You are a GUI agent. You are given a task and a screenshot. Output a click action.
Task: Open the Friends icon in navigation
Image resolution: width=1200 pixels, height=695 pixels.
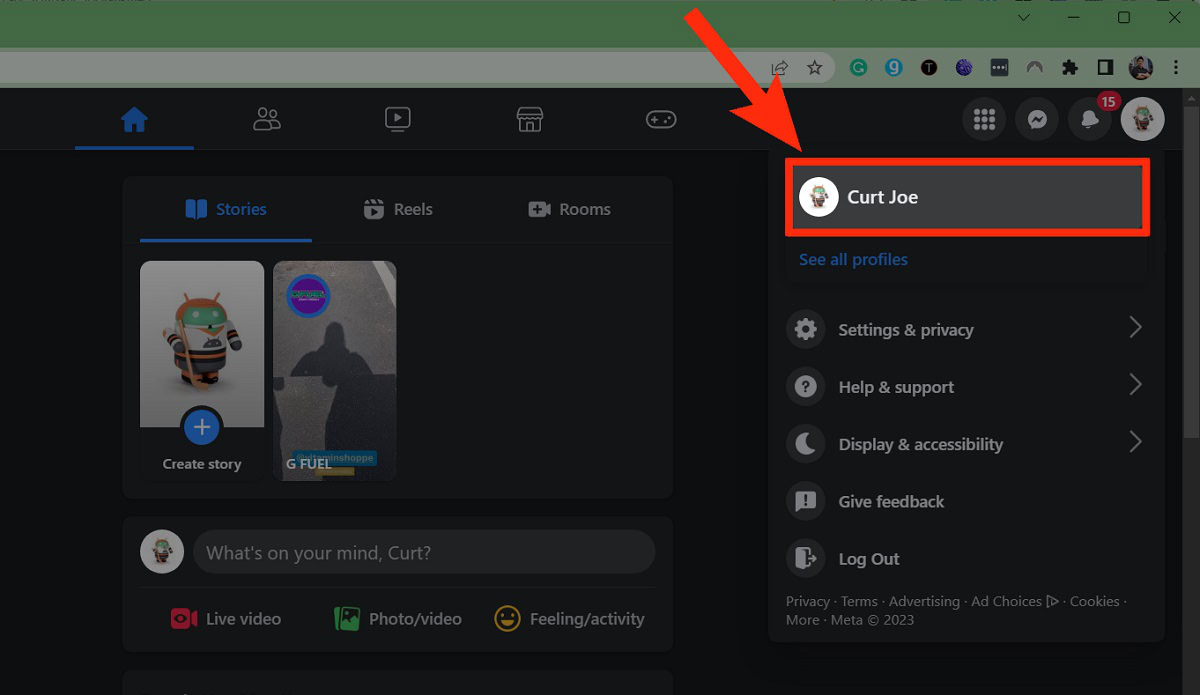(267, 120)
